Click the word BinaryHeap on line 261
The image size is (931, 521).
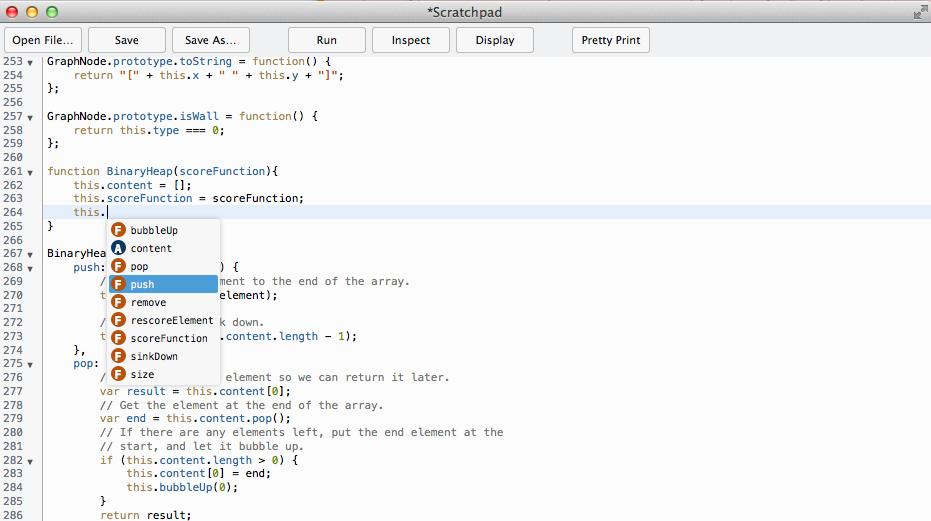pos(140,171)
